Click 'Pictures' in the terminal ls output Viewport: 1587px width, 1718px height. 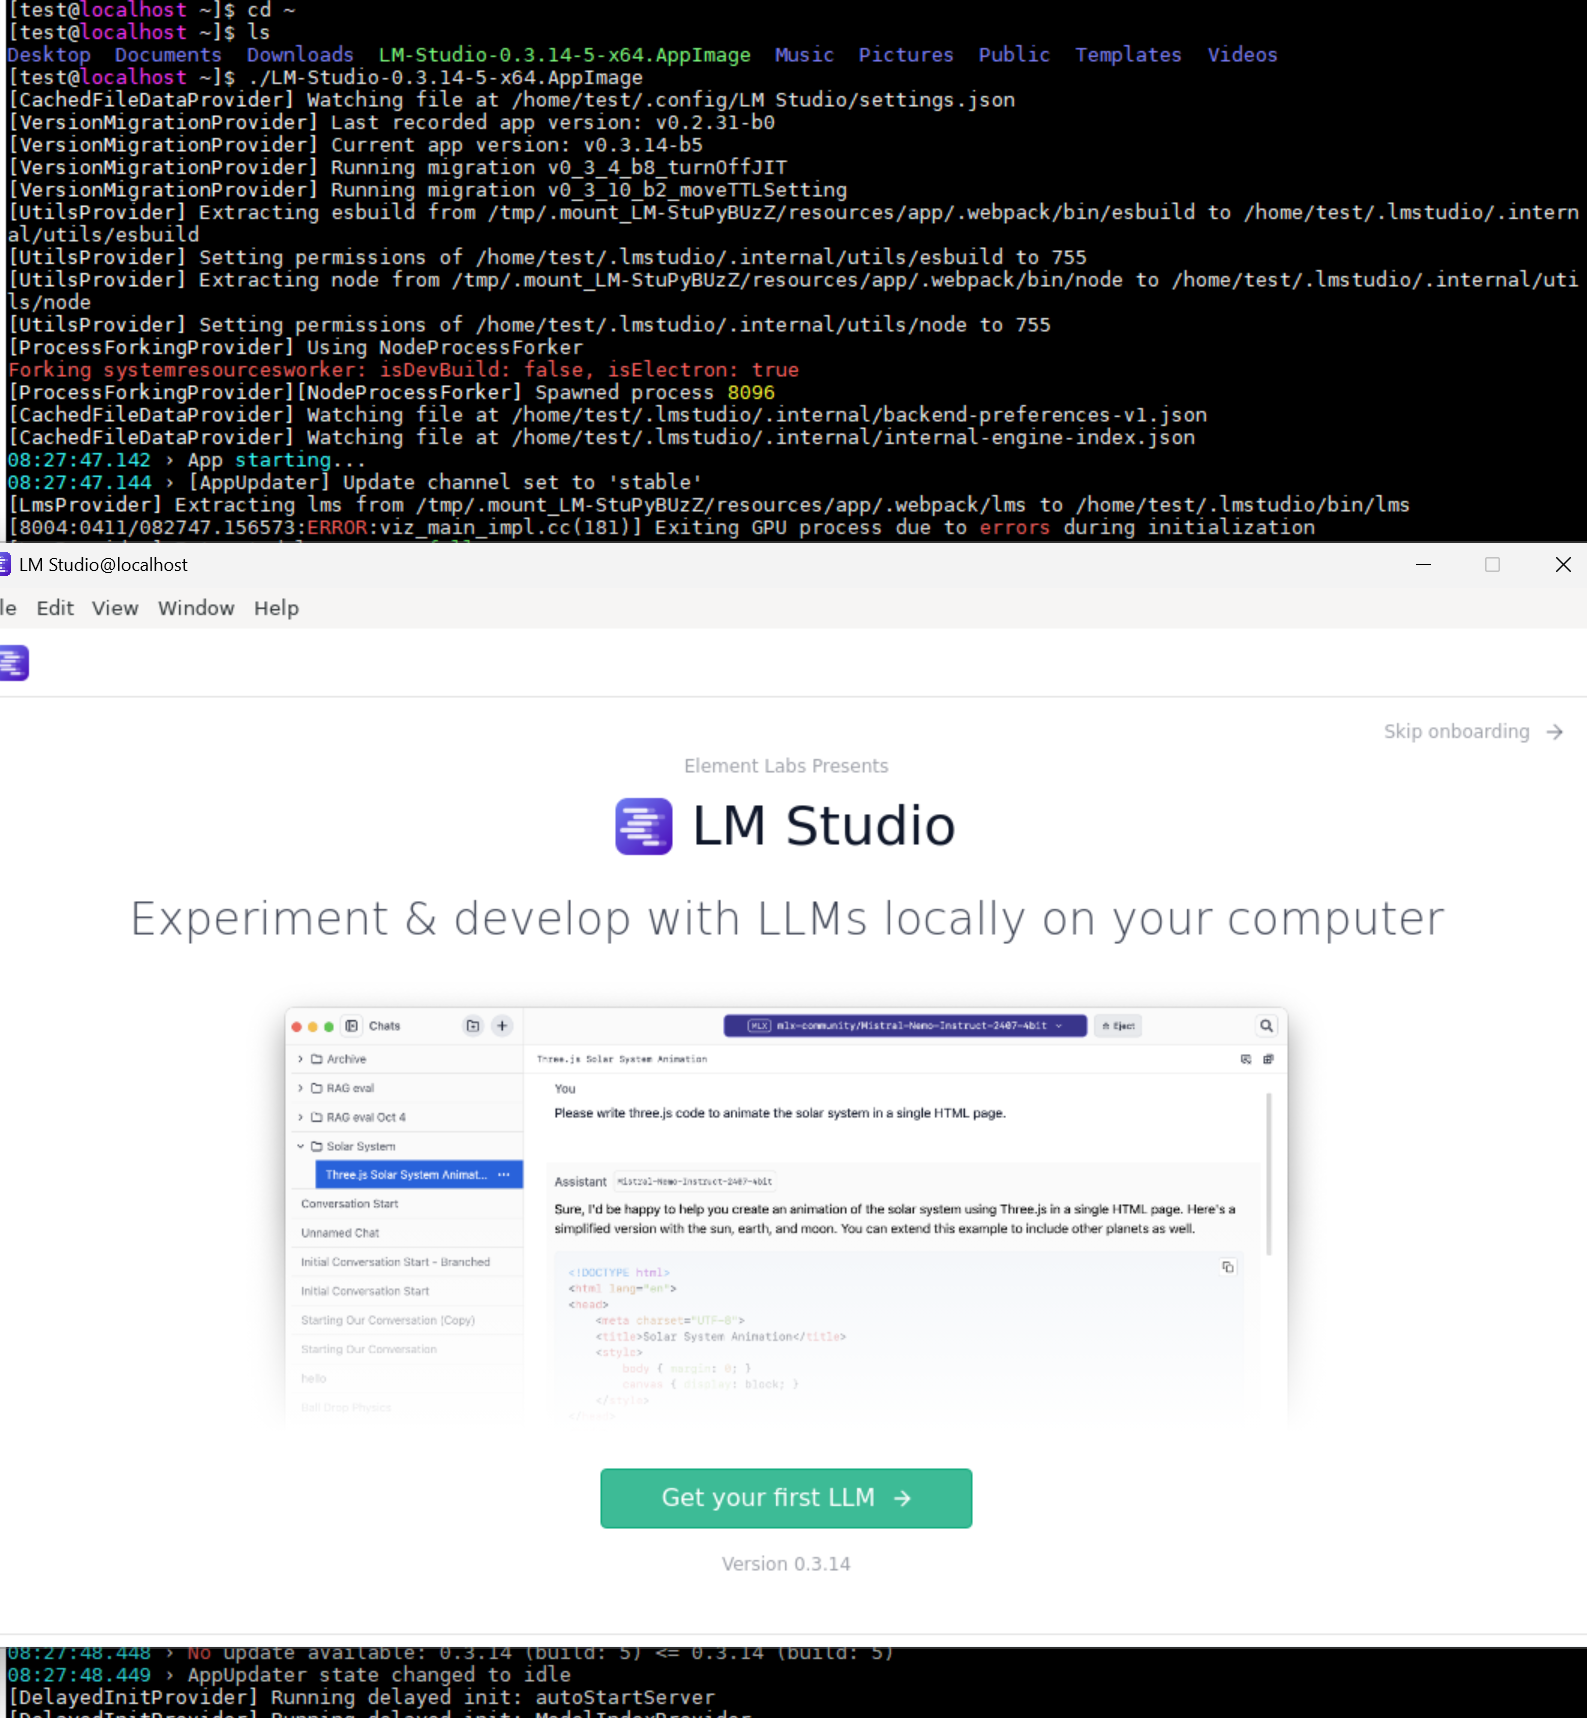click(x=906, y=55)
